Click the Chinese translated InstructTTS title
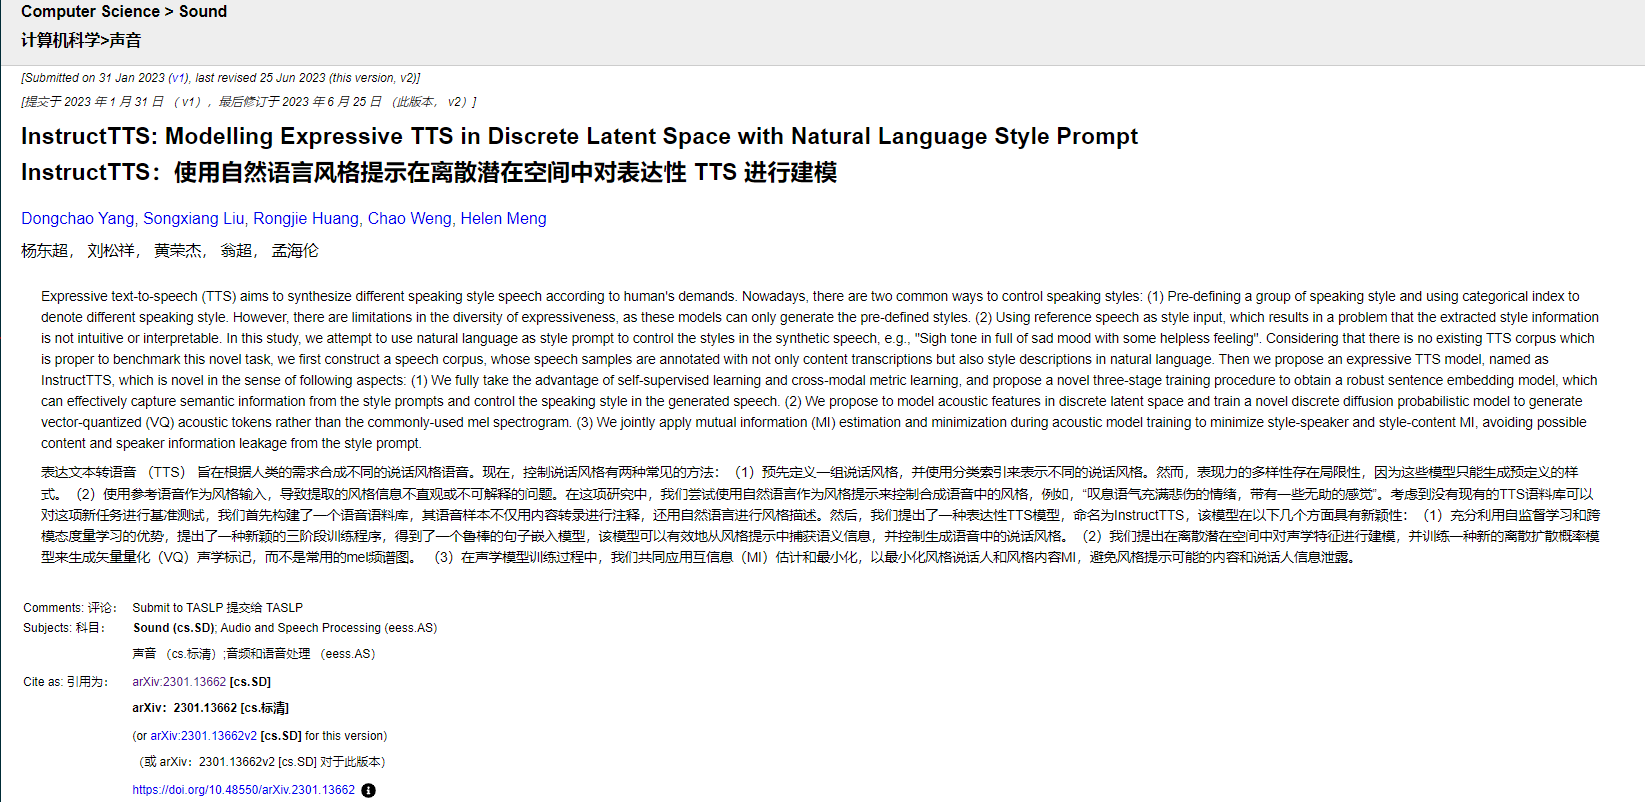This screenshot has height=802, width=1645. pos(429,172)
